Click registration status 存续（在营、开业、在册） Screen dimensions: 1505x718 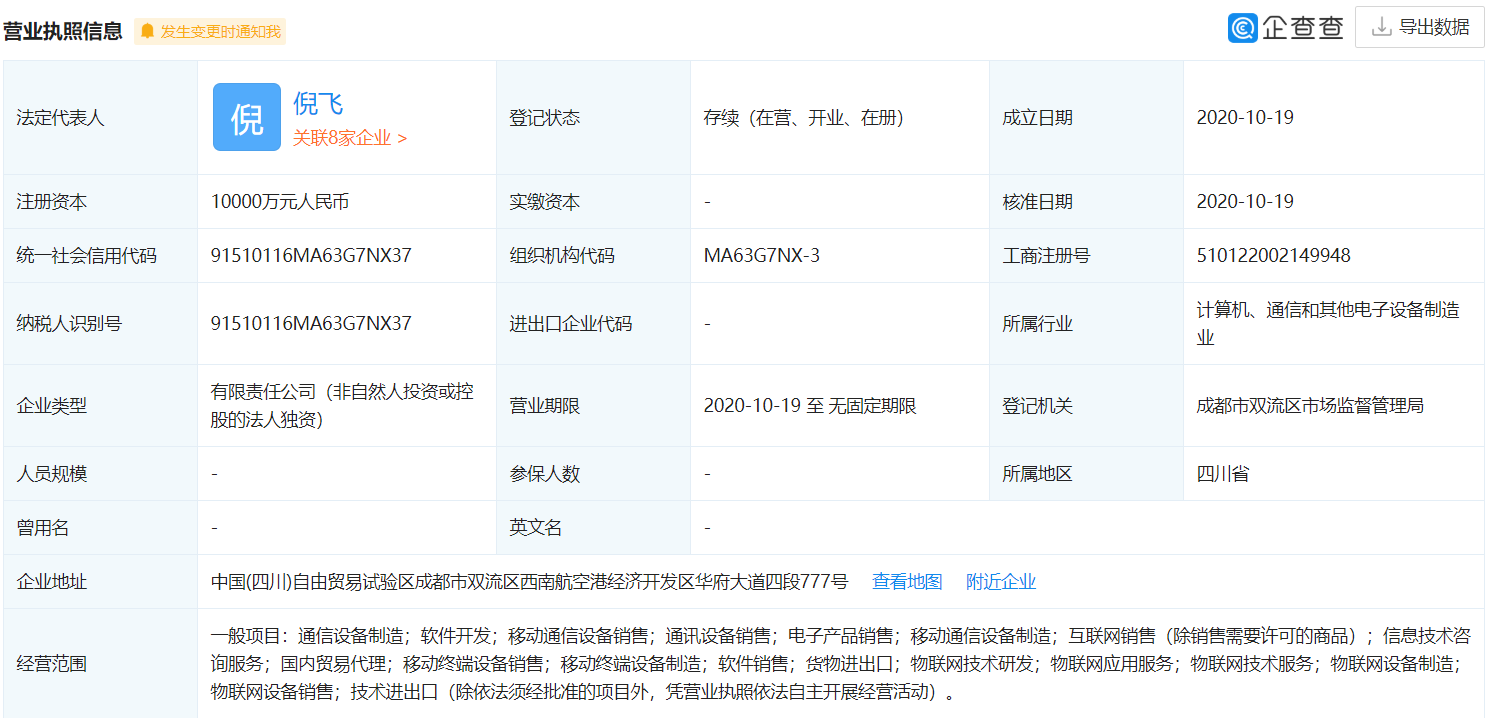click(804, 118)
